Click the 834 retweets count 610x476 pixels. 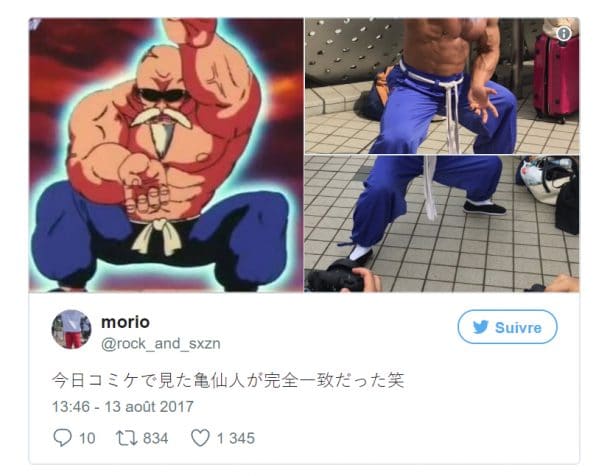click(x=156, y=438)
